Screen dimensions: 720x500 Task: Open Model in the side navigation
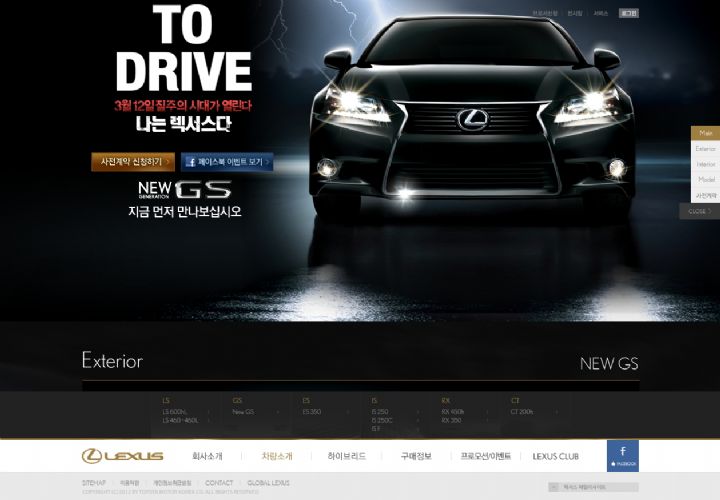coord(705,179)
